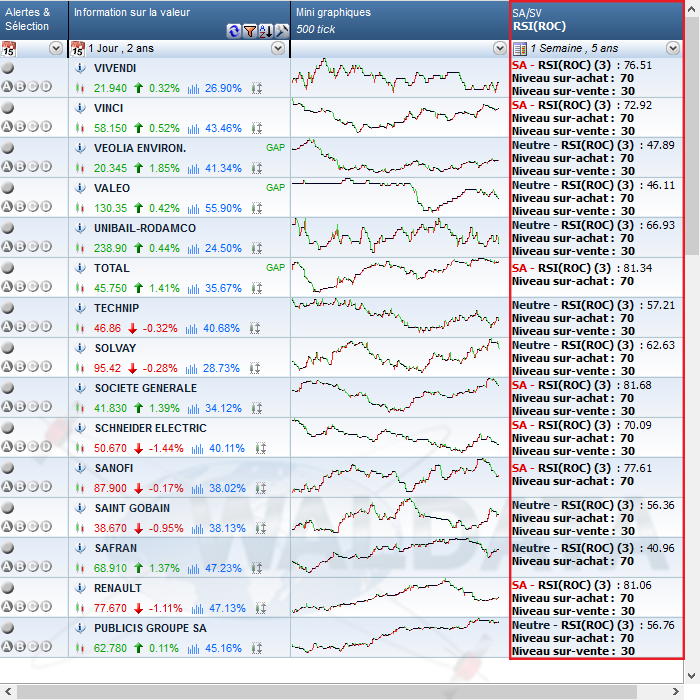This screenshot has height=700, width=700.
Task: Click the calendar icon under Alertes & Sélection
Action: tap(8, 49)
